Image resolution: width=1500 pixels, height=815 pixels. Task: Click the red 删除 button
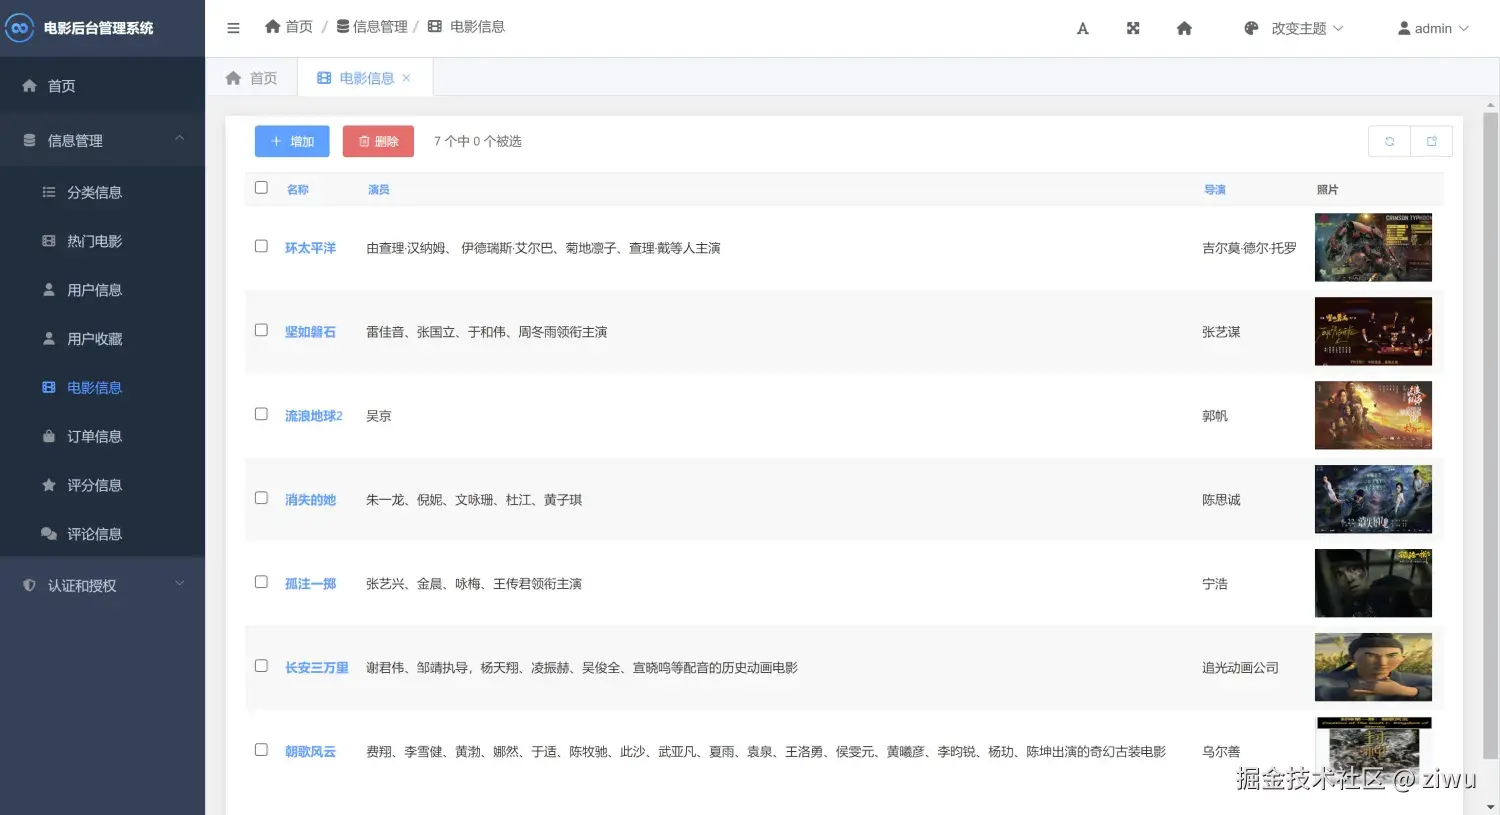pyautogui.click(x=378, y=141)
